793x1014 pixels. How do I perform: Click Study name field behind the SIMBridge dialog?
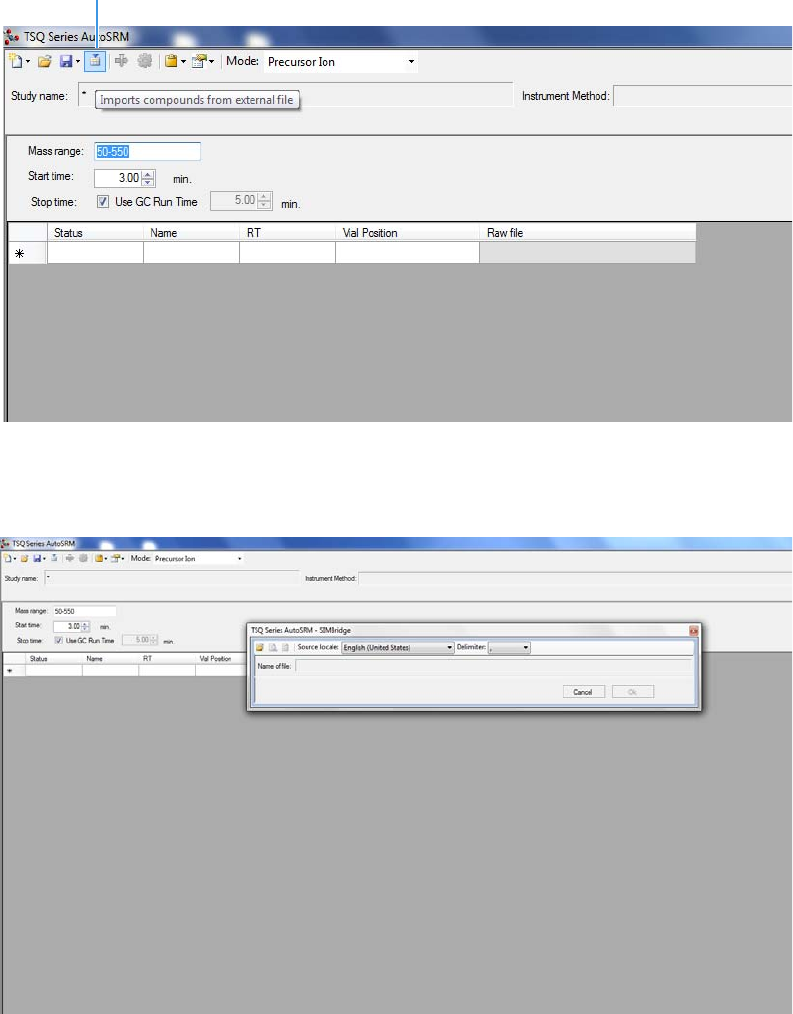coord(171,577)
